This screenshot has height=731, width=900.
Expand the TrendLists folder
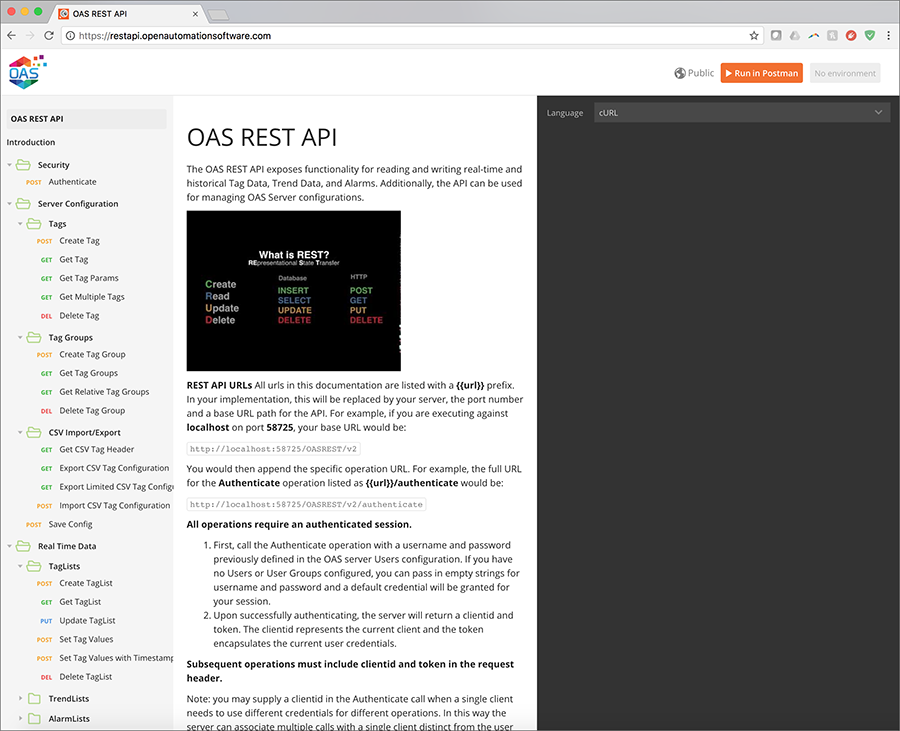pyautogui.click(x=20, y=699)
